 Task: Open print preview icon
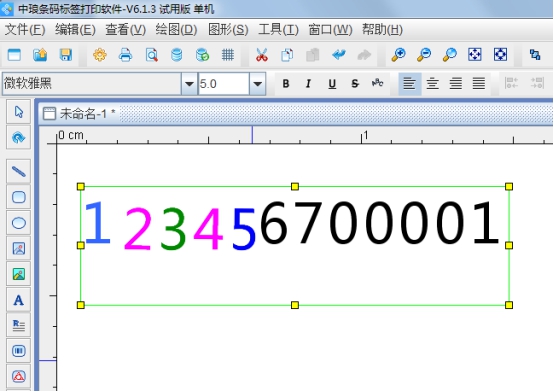pos(152,55)
